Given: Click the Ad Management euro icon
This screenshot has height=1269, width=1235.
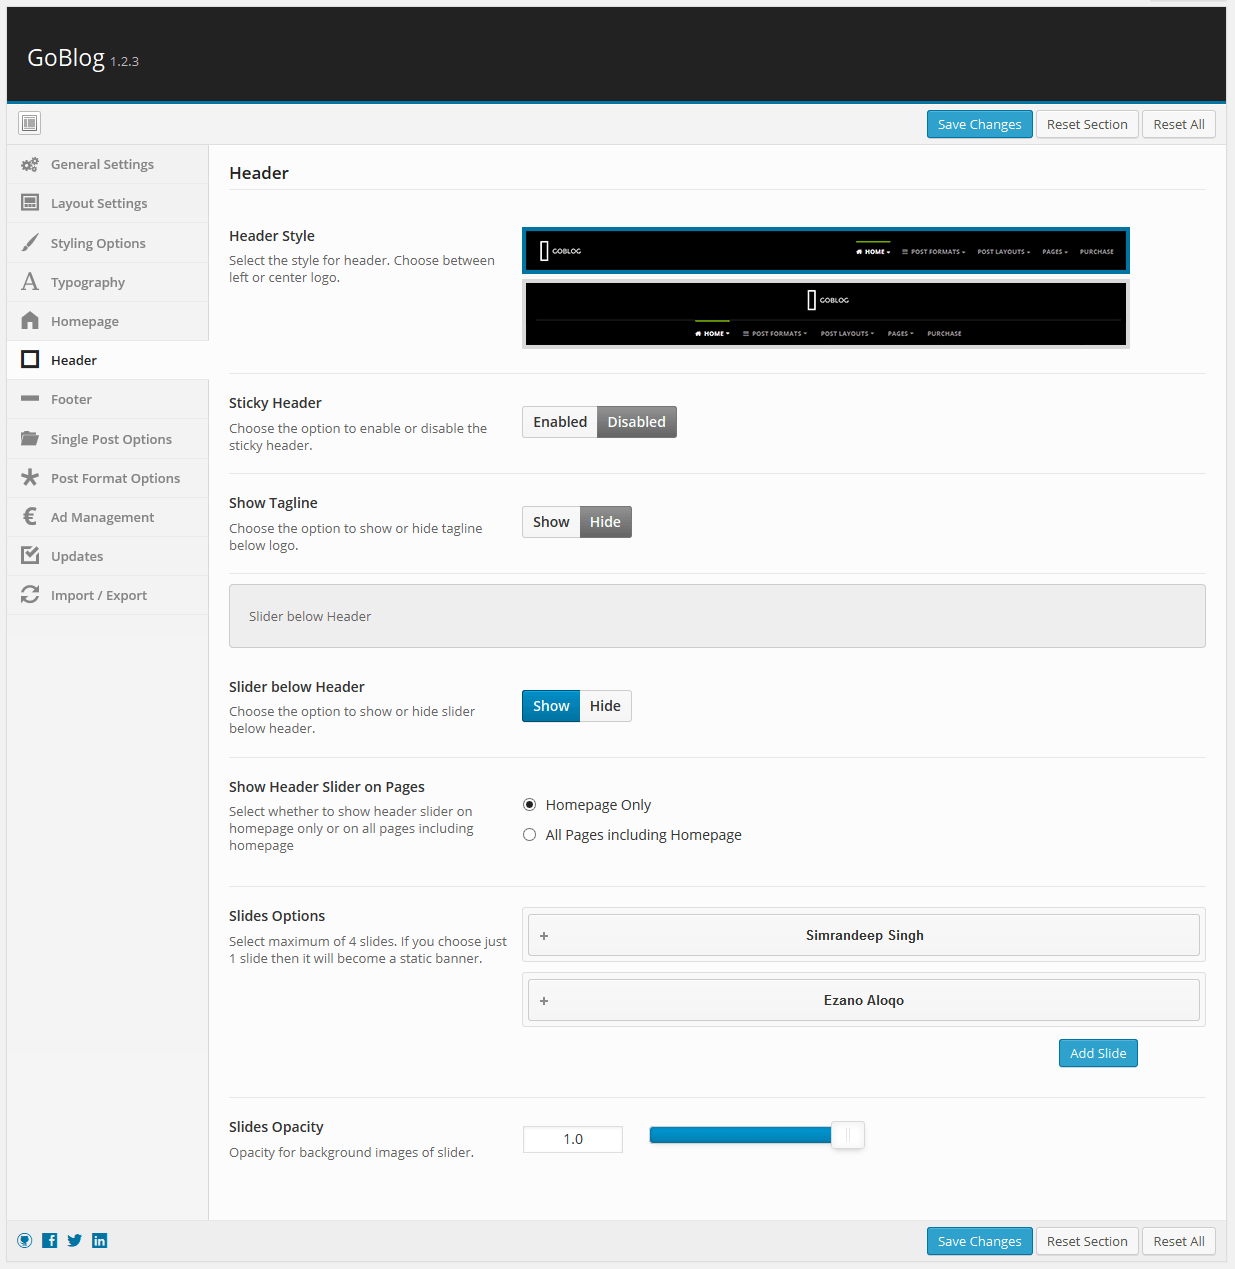Looking at the screenshot, I should pyautogui.click(x=30, y=517).
